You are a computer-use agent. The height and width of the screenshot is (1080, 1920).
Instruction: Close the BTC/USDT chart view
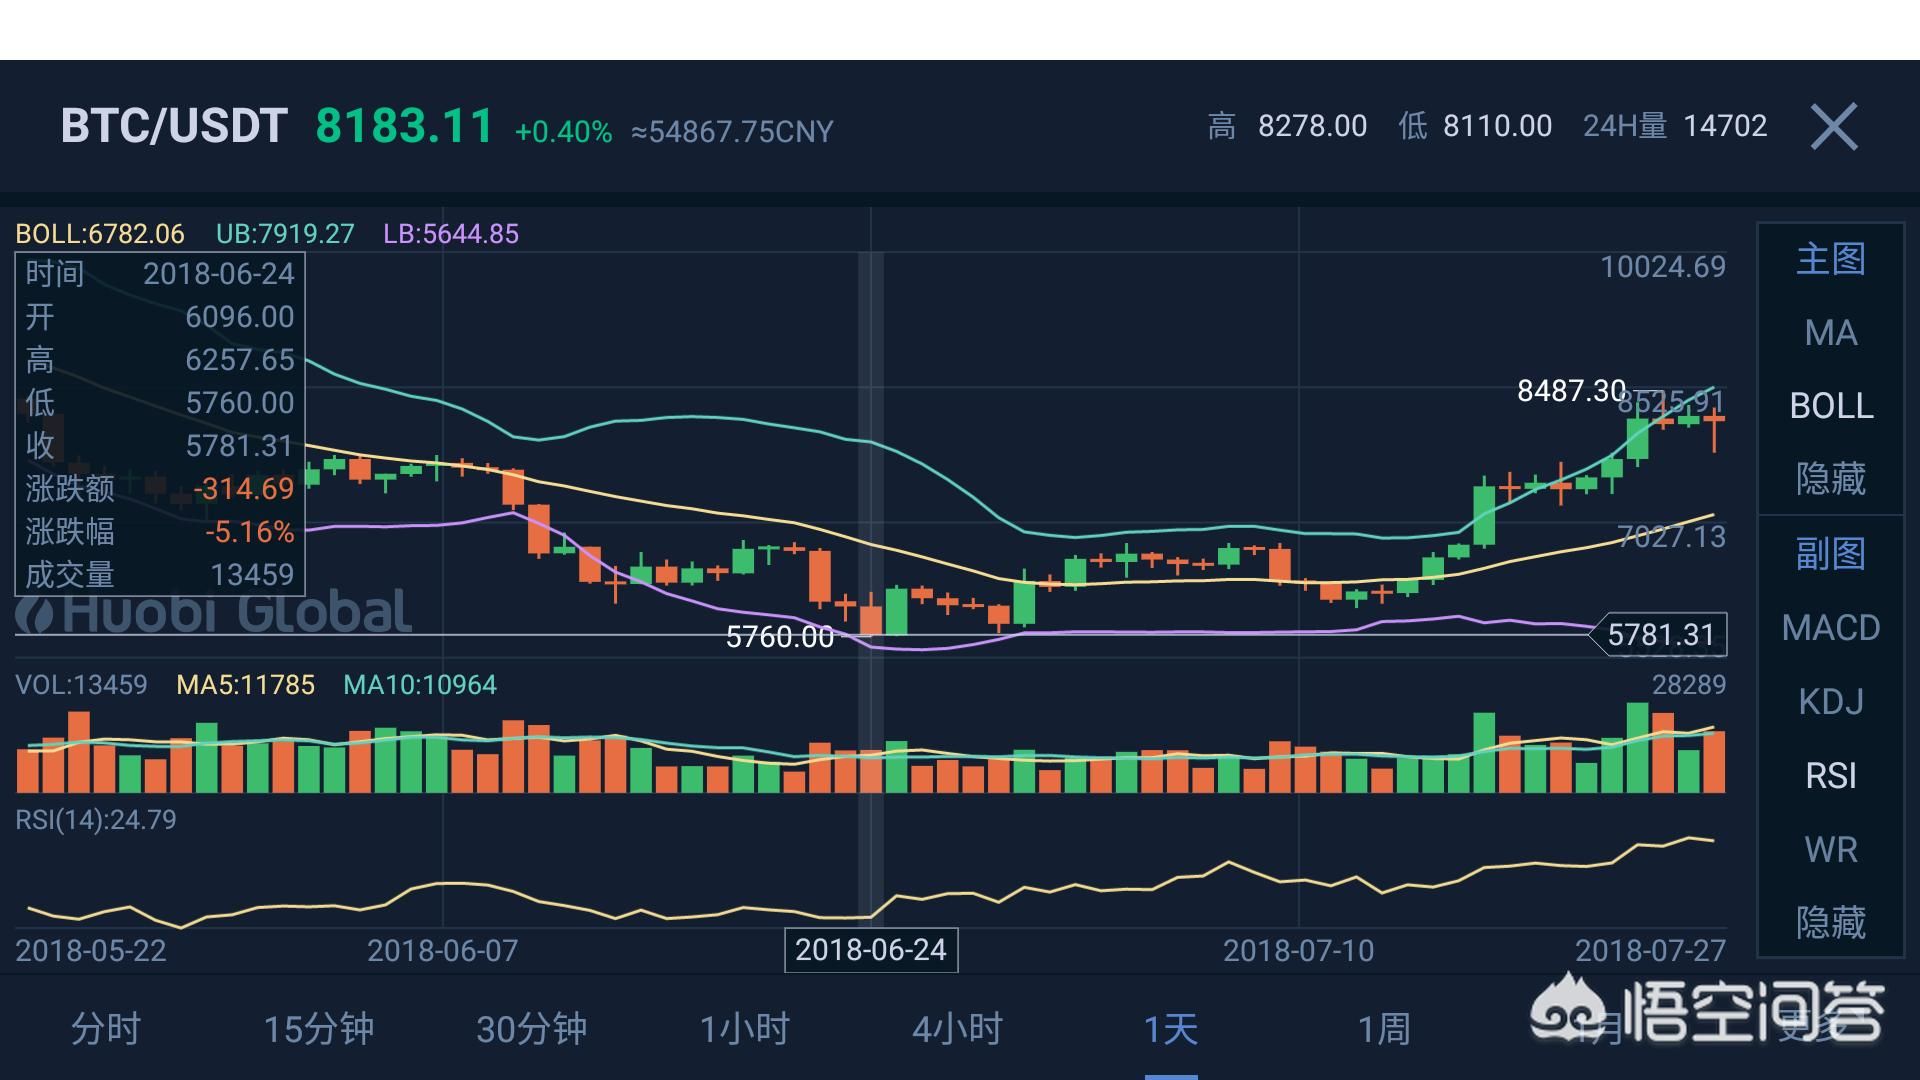[x=1834, y=127]
